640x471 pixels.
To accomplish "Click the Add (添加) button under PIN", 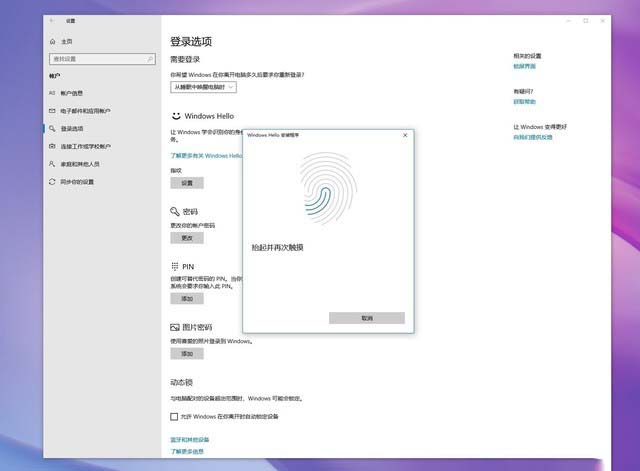I will pyautogui.click(x=187, y=299).
